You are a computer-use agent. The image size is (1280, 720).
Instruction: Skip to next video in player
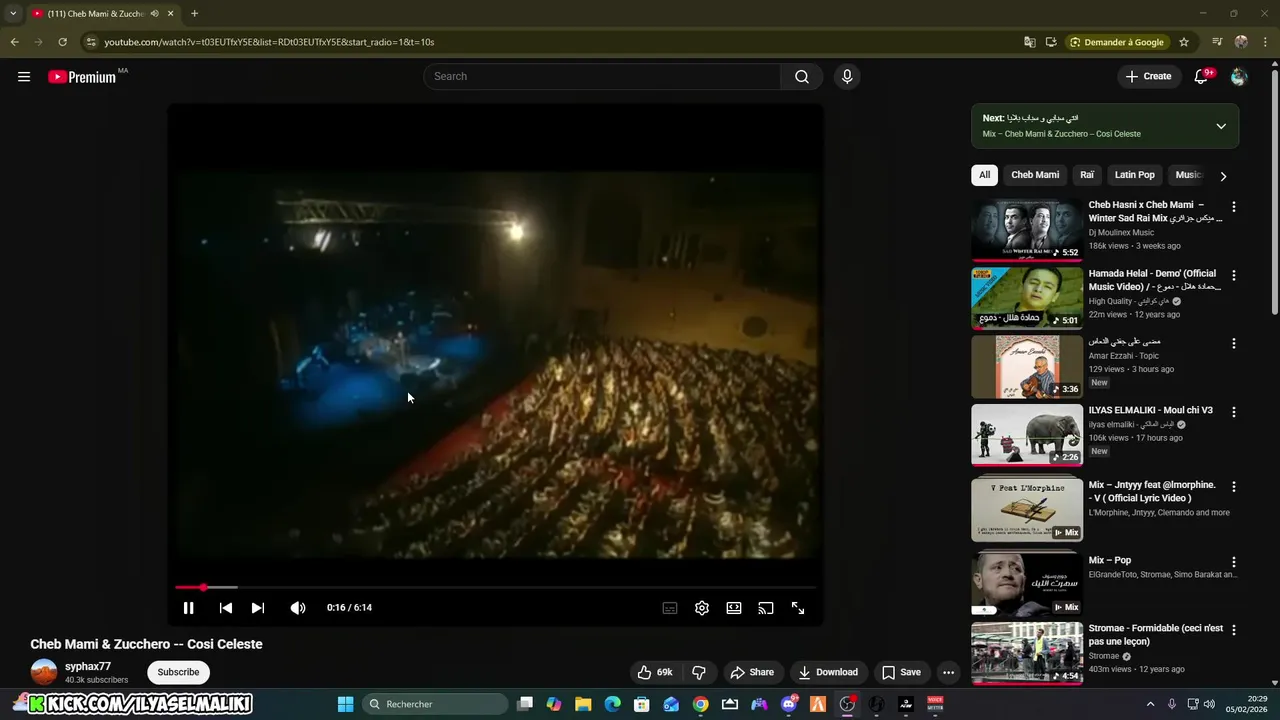tap(258, 608)
